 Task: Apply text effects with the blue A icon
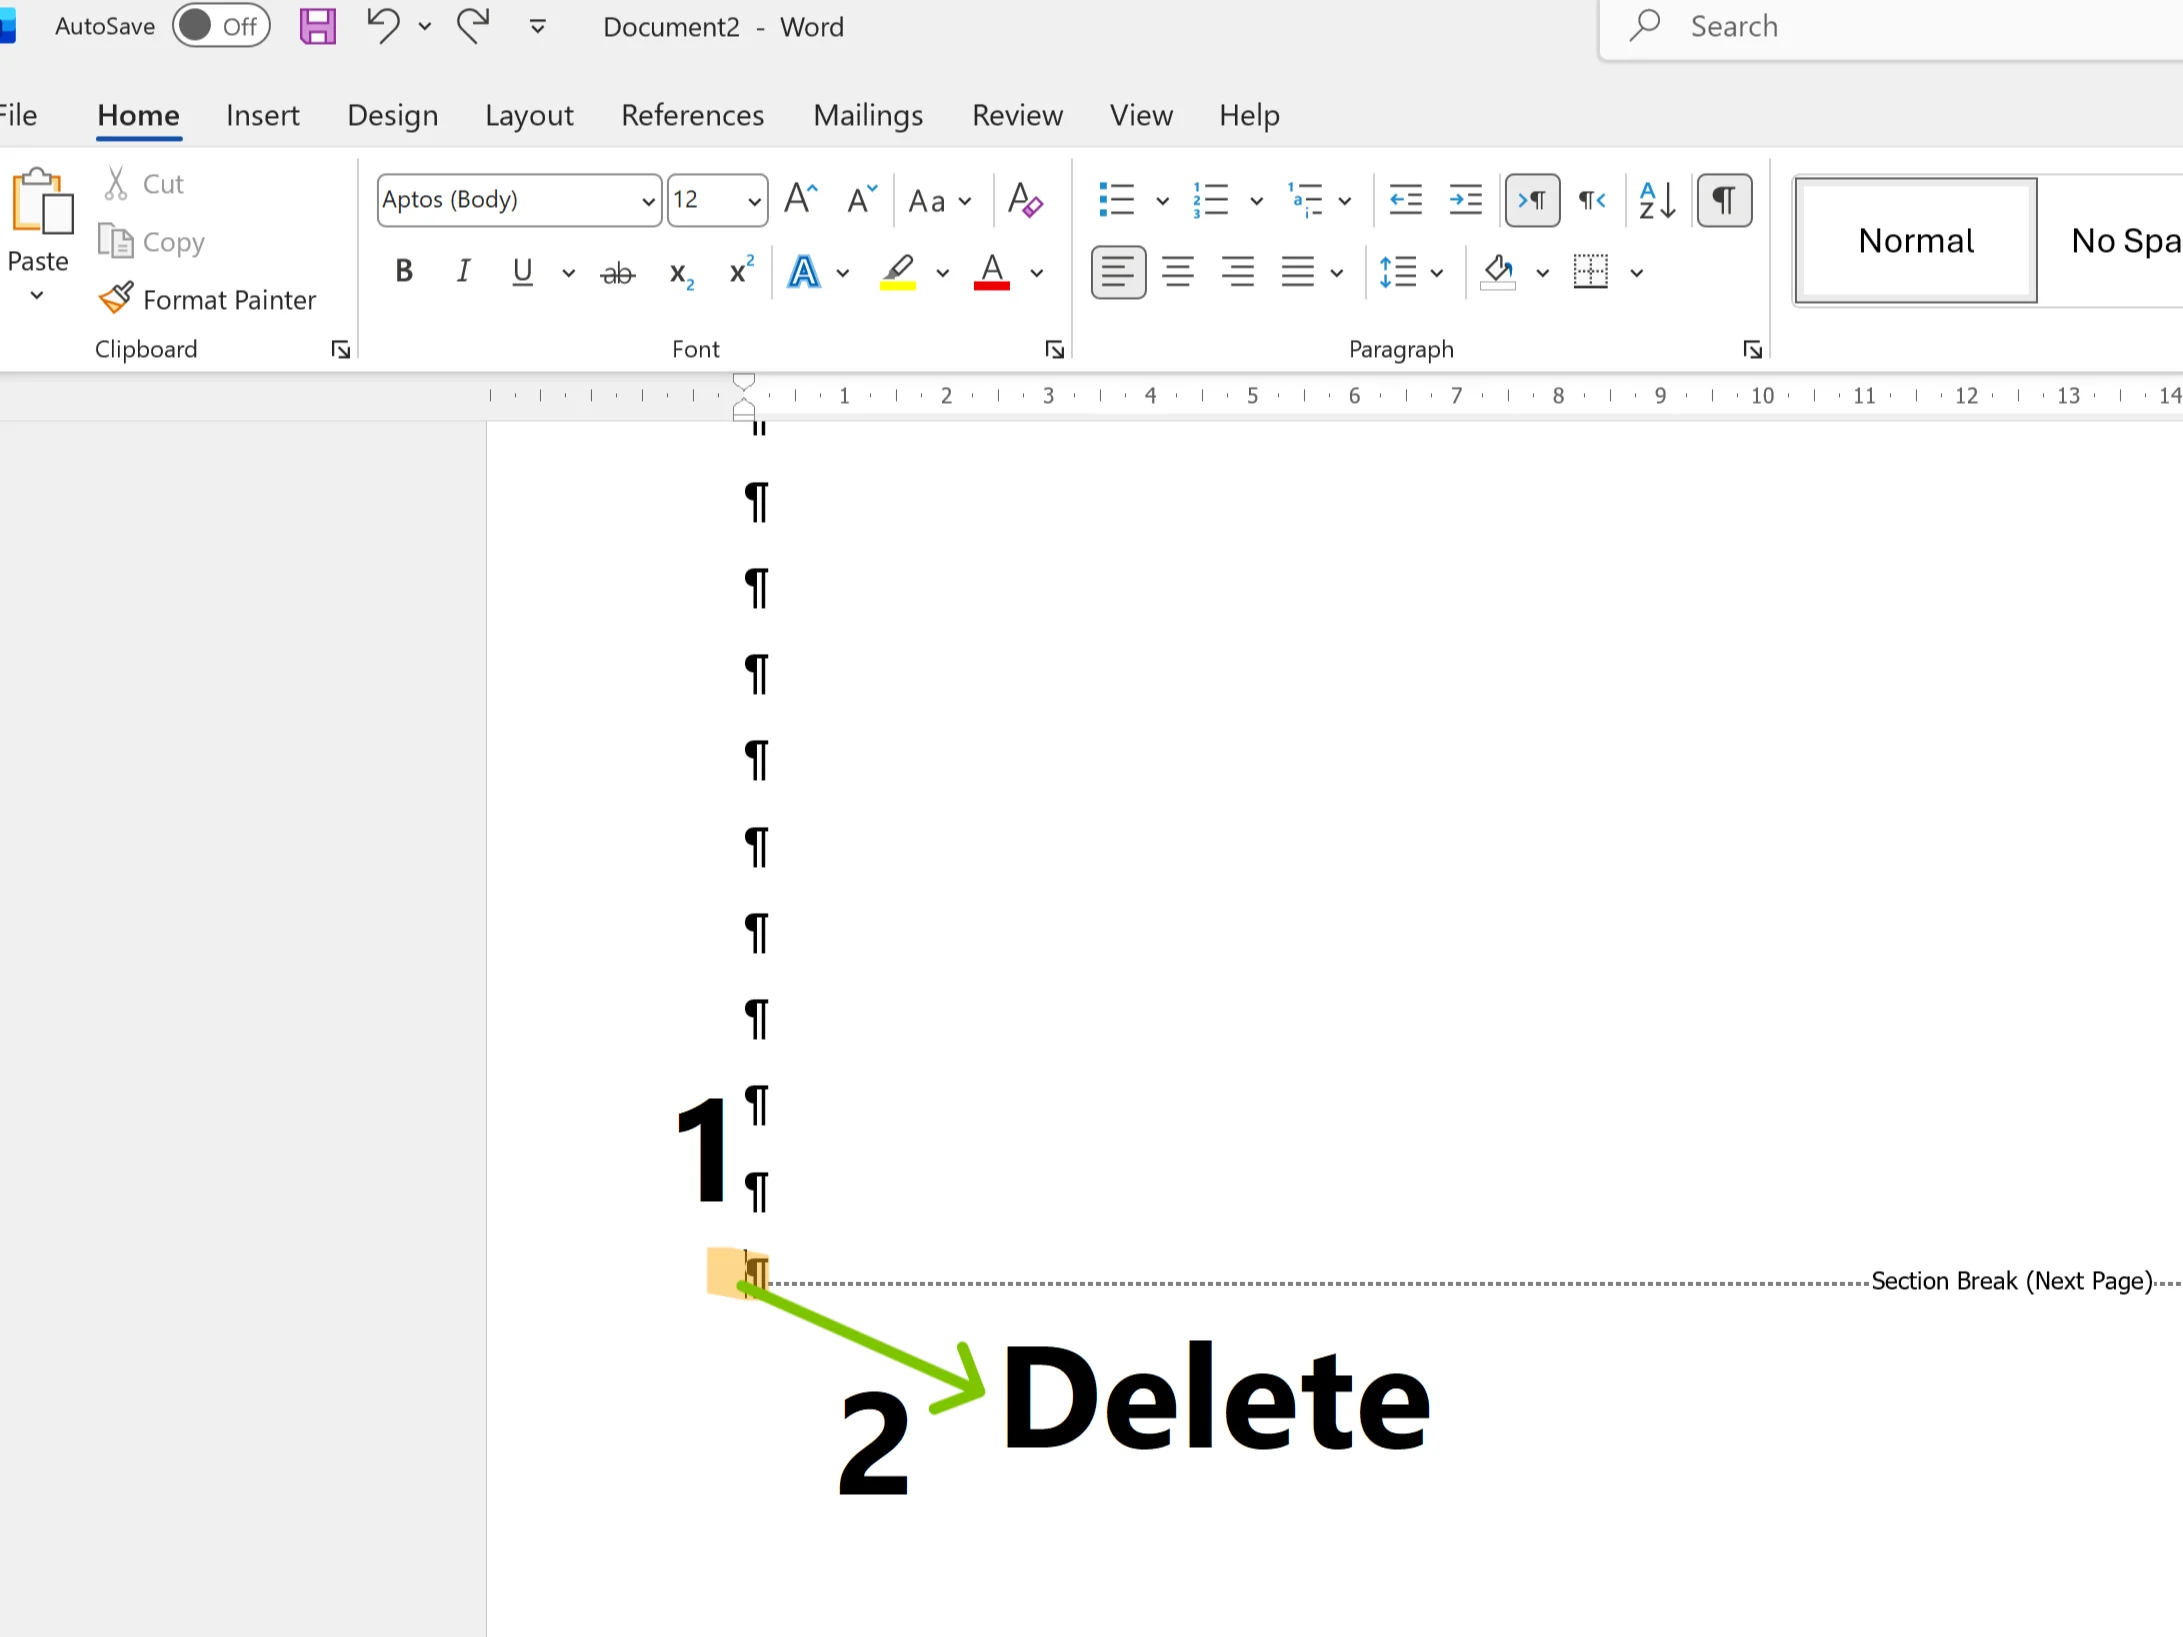pos(804,272)
